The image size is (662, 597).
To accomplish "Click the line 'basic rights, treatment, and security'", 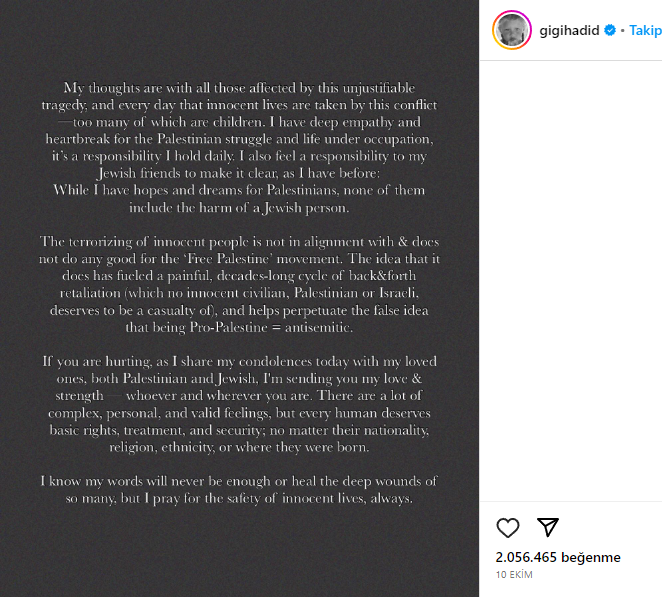I will (239, 414).
